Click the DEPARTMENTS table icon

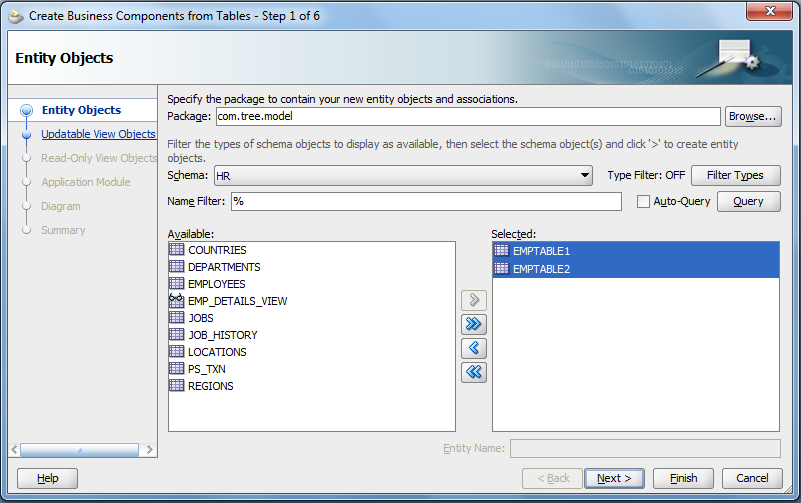click(176, 266)
